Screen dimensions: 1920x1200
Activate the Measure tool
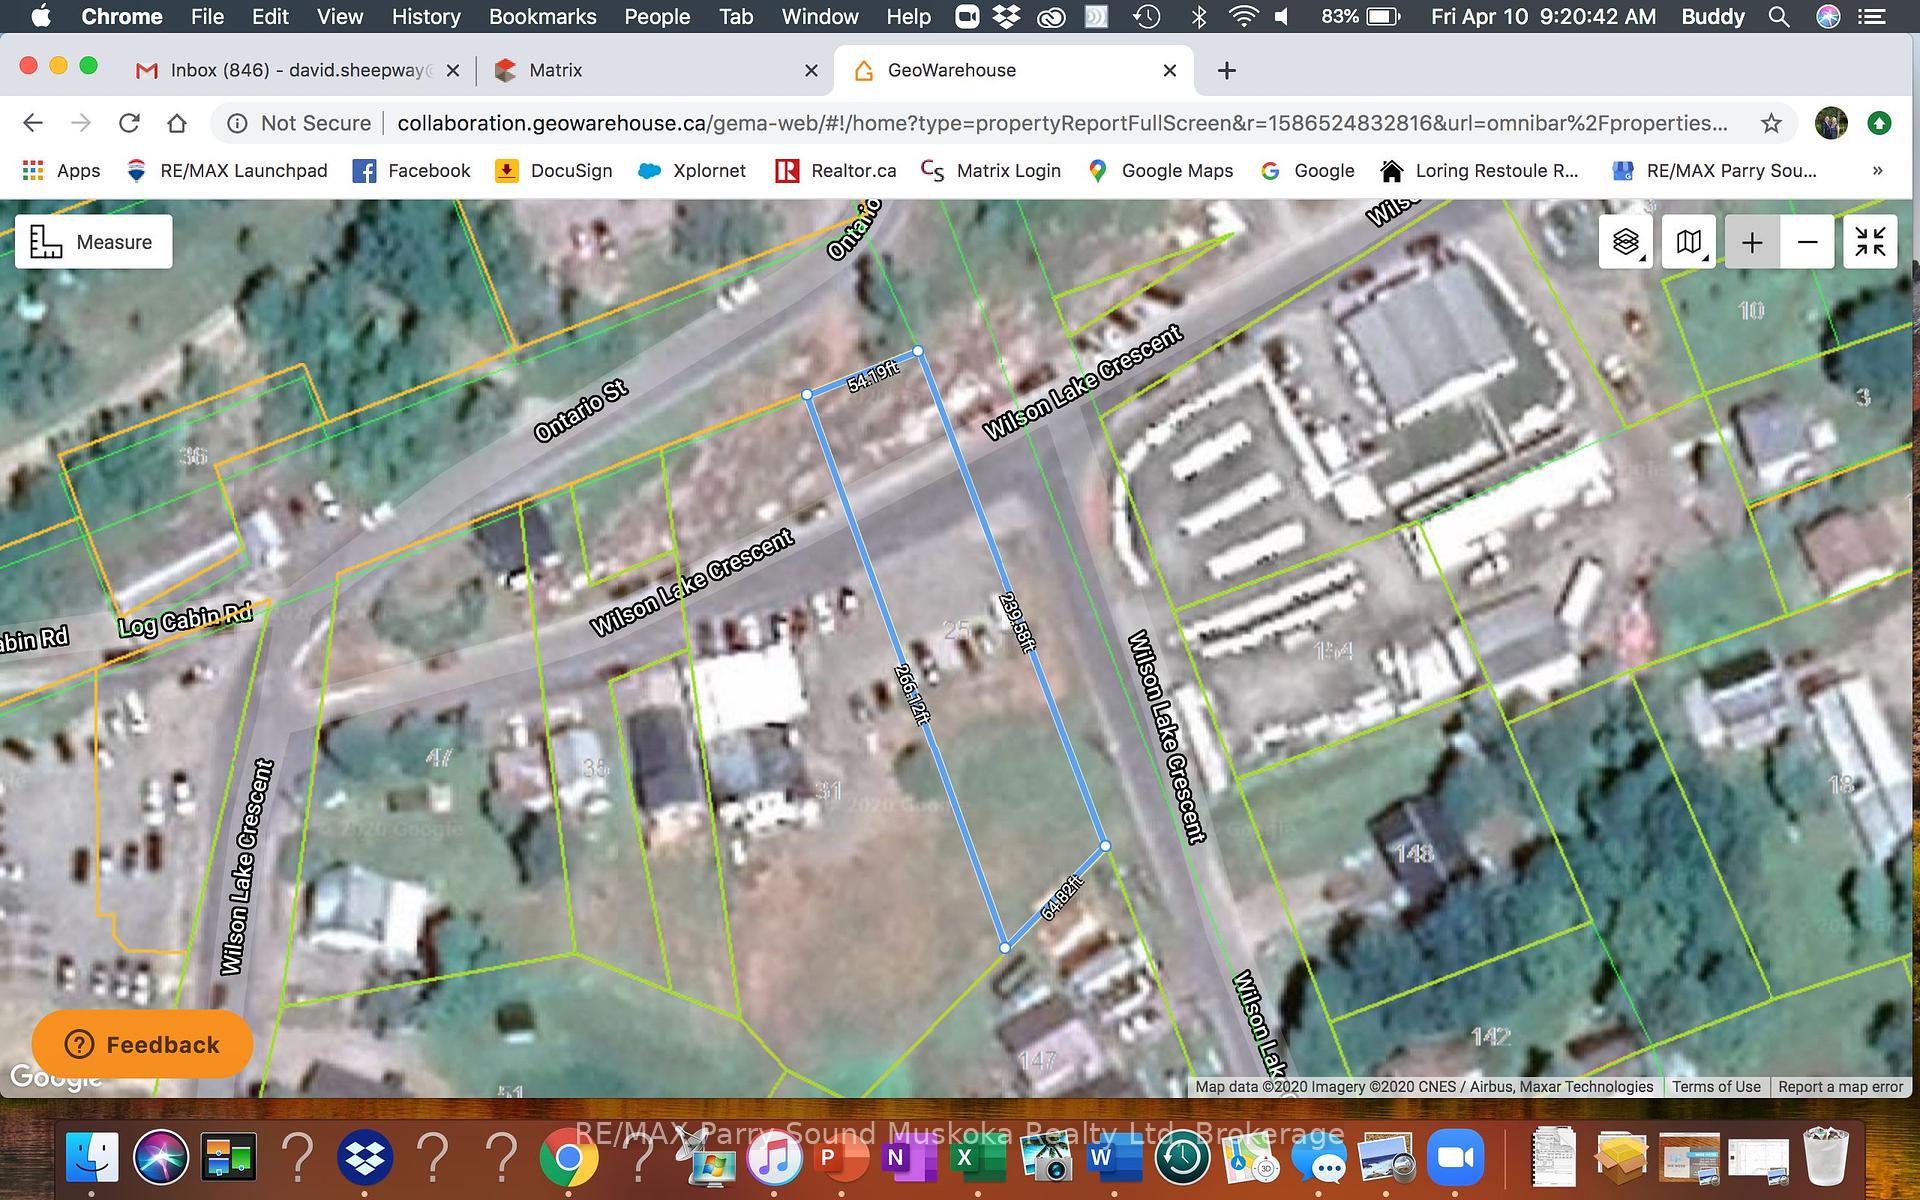[93, 242]
